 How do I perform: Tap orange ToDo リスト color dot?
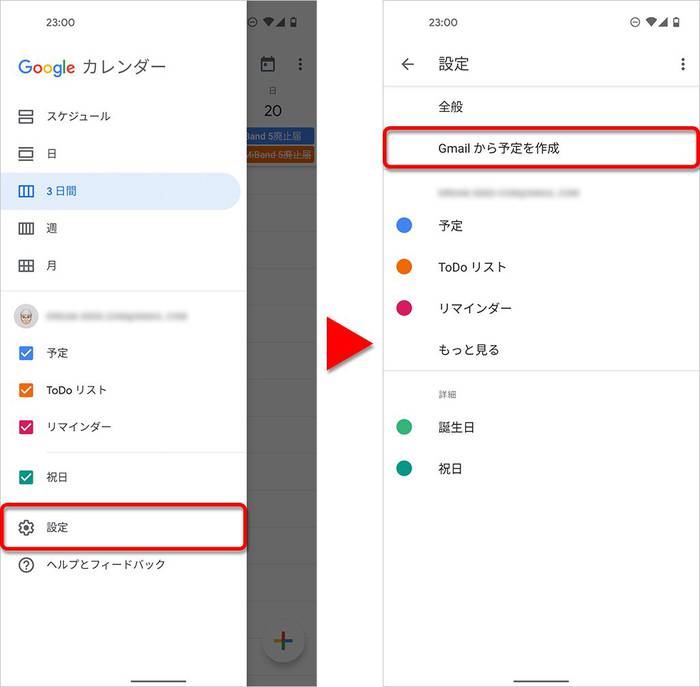click(x=404, y=267)
